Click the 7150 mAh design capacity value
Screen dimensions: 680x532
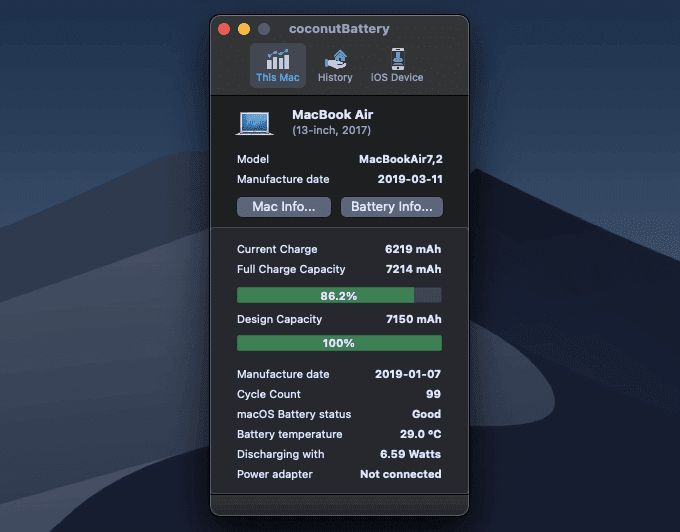pyautogui.click(x=413, y=319)
